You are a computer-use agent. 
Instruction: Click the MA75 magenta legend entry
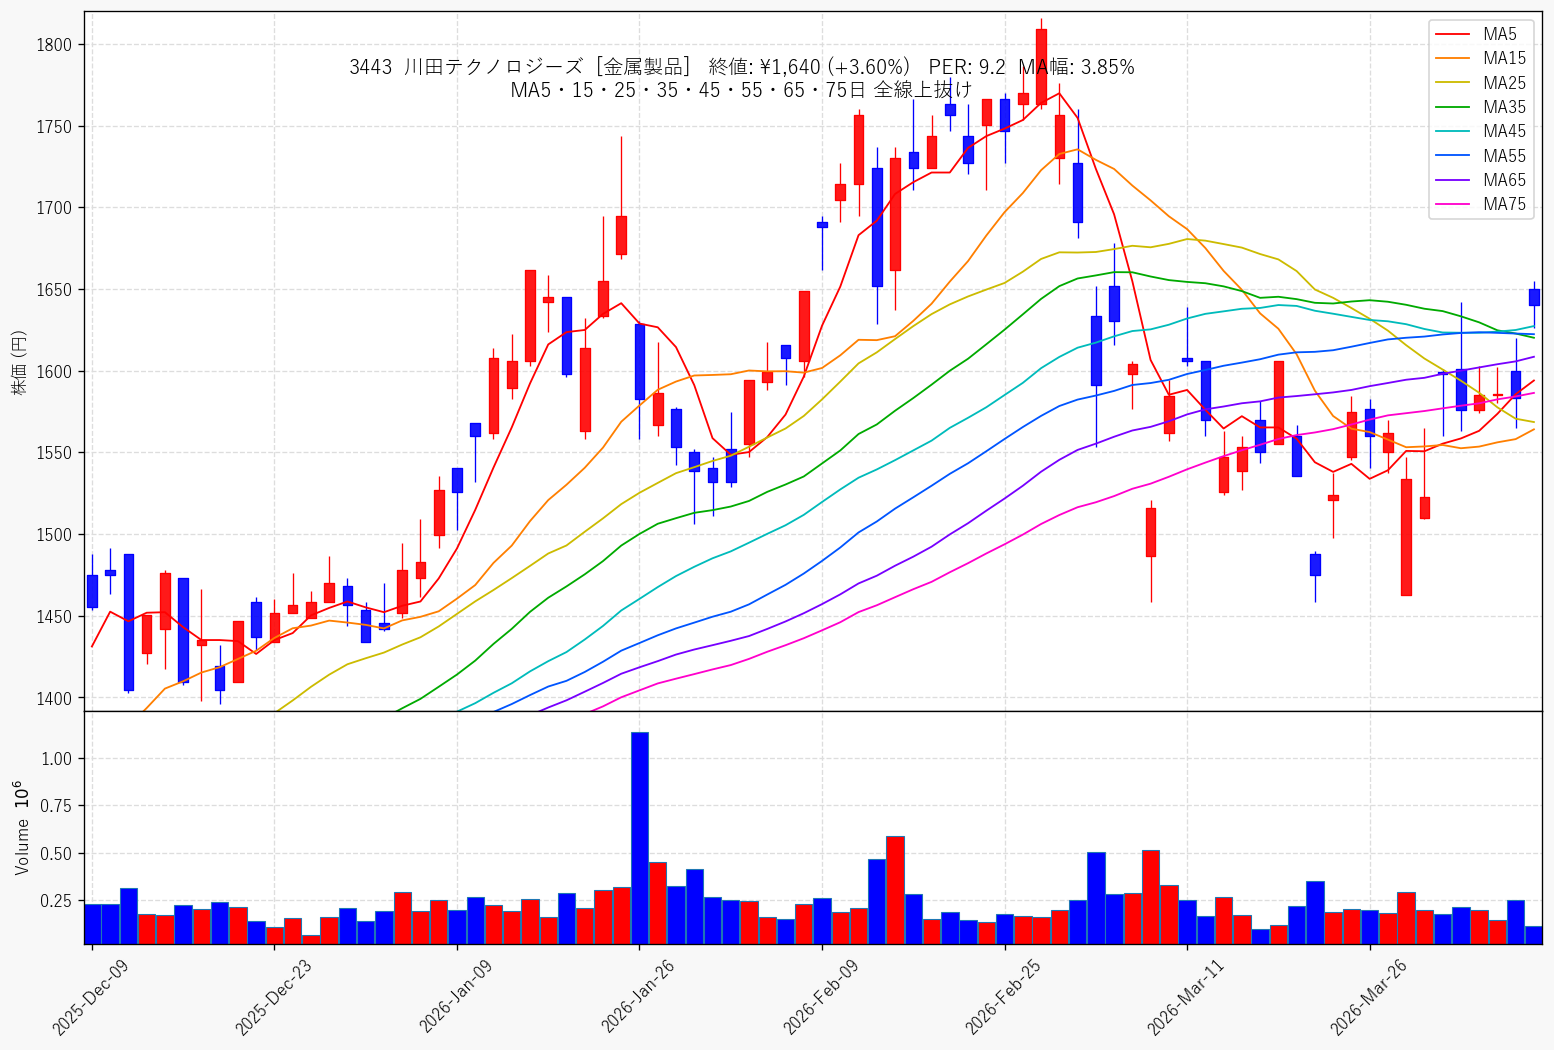(x=1480, y=204)
